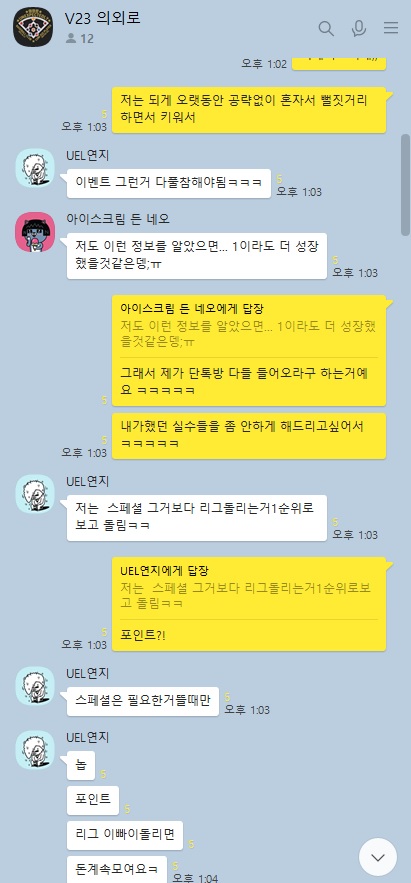
Task: Open UEL연지 avatar beside 스페셜은 필요한거뜰때만
Action: 35,686
